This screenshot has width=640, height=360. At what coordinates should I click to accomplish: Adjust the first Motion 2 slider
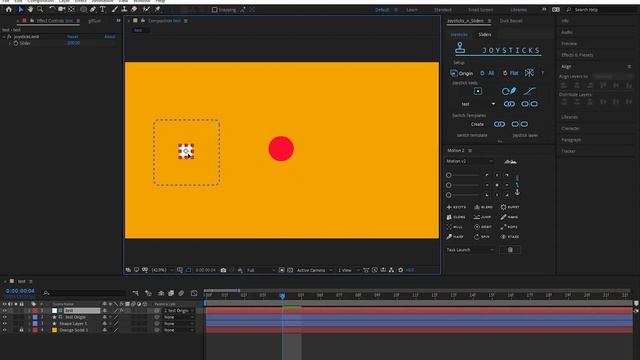[463, 175]
